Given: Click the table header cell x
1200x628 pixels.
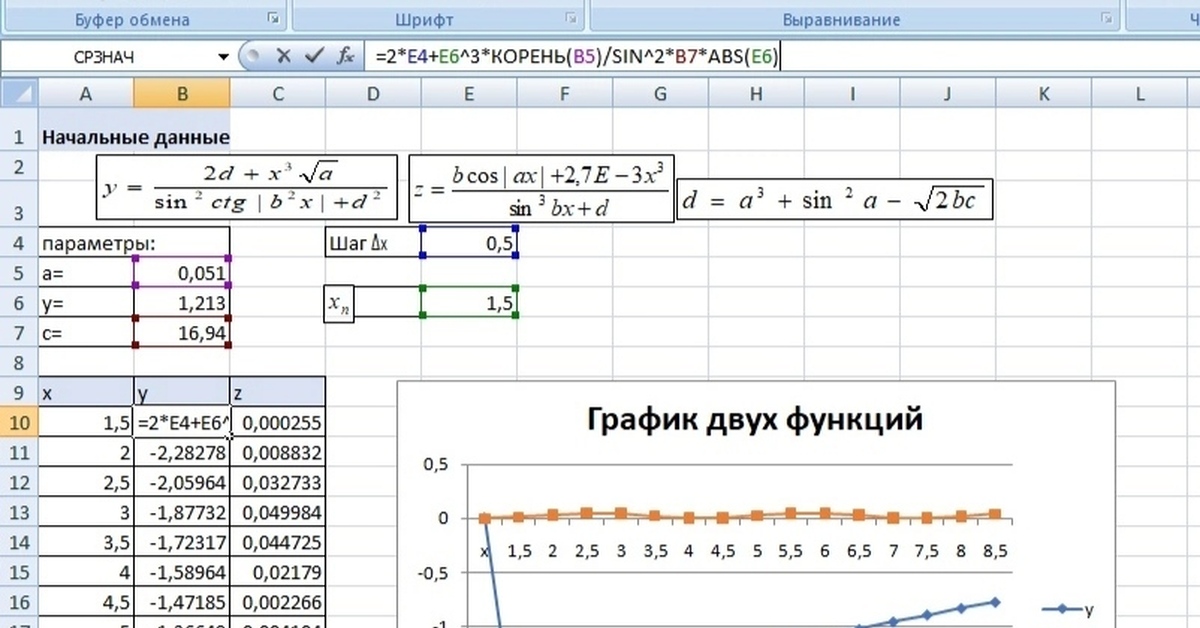Looking at the screenshot, I should click(x=85, y=393).
